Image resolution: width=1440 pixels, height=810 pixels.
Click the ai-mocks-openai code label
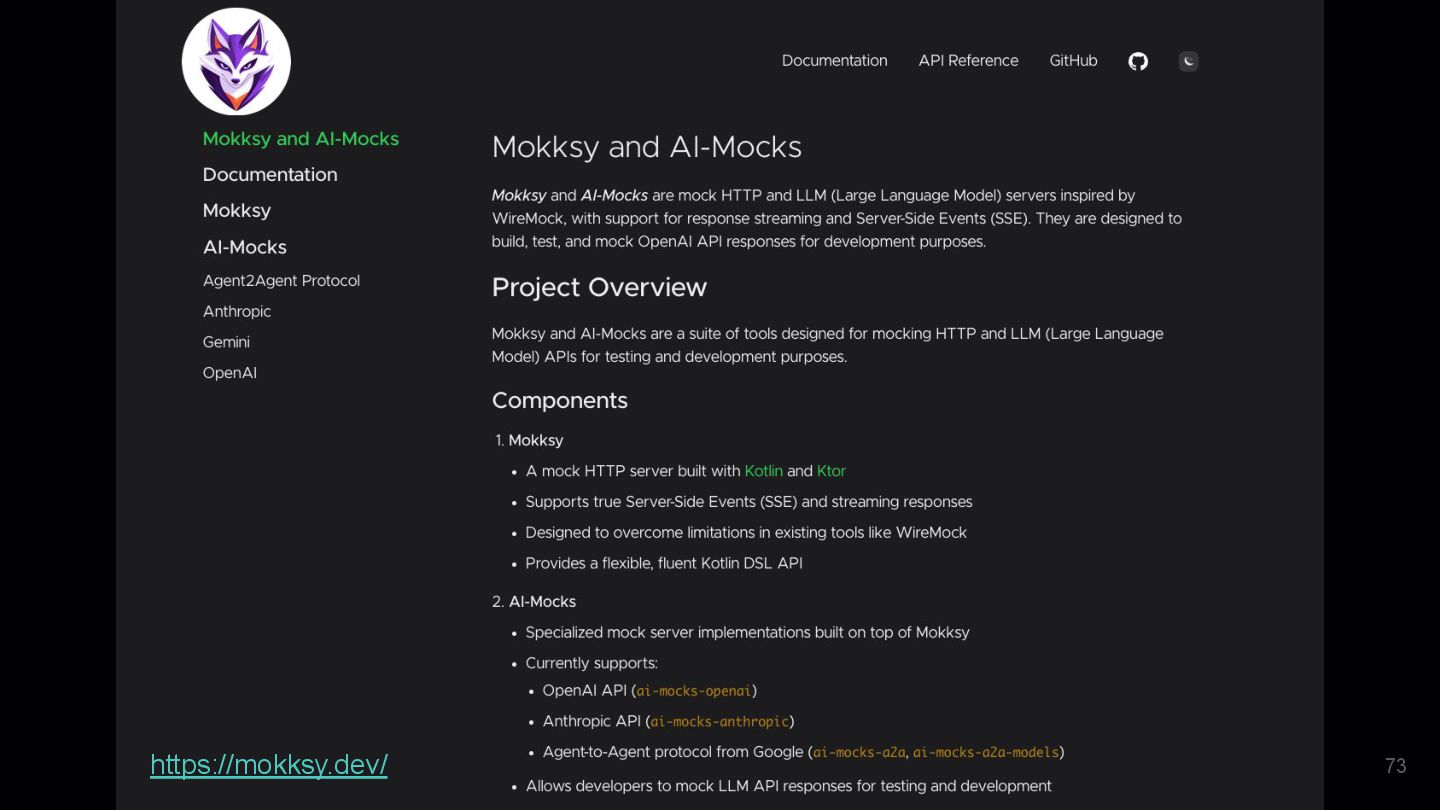point(694,691)
